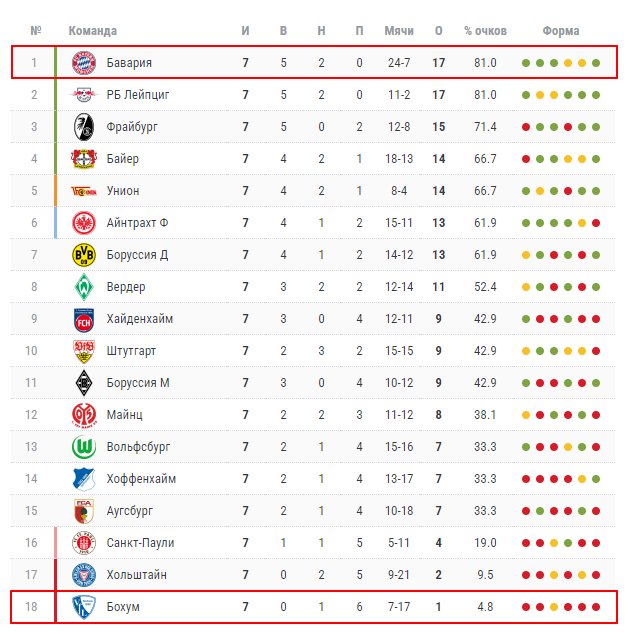The image size is (628, 634).
Task: Click the Bochum club logo
Action: 83,607
